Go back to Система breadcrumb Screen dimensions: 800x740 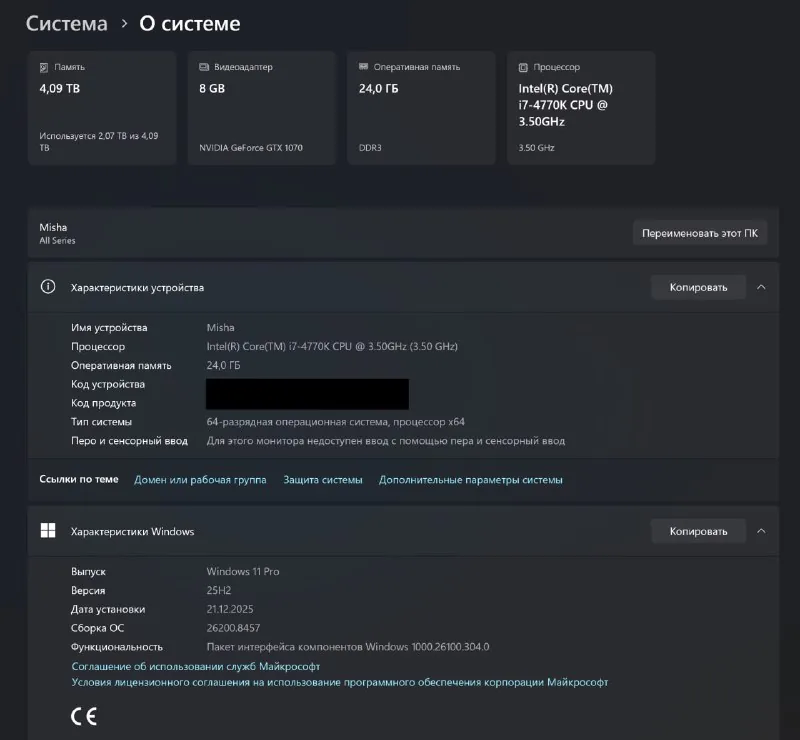click(67, 23)
